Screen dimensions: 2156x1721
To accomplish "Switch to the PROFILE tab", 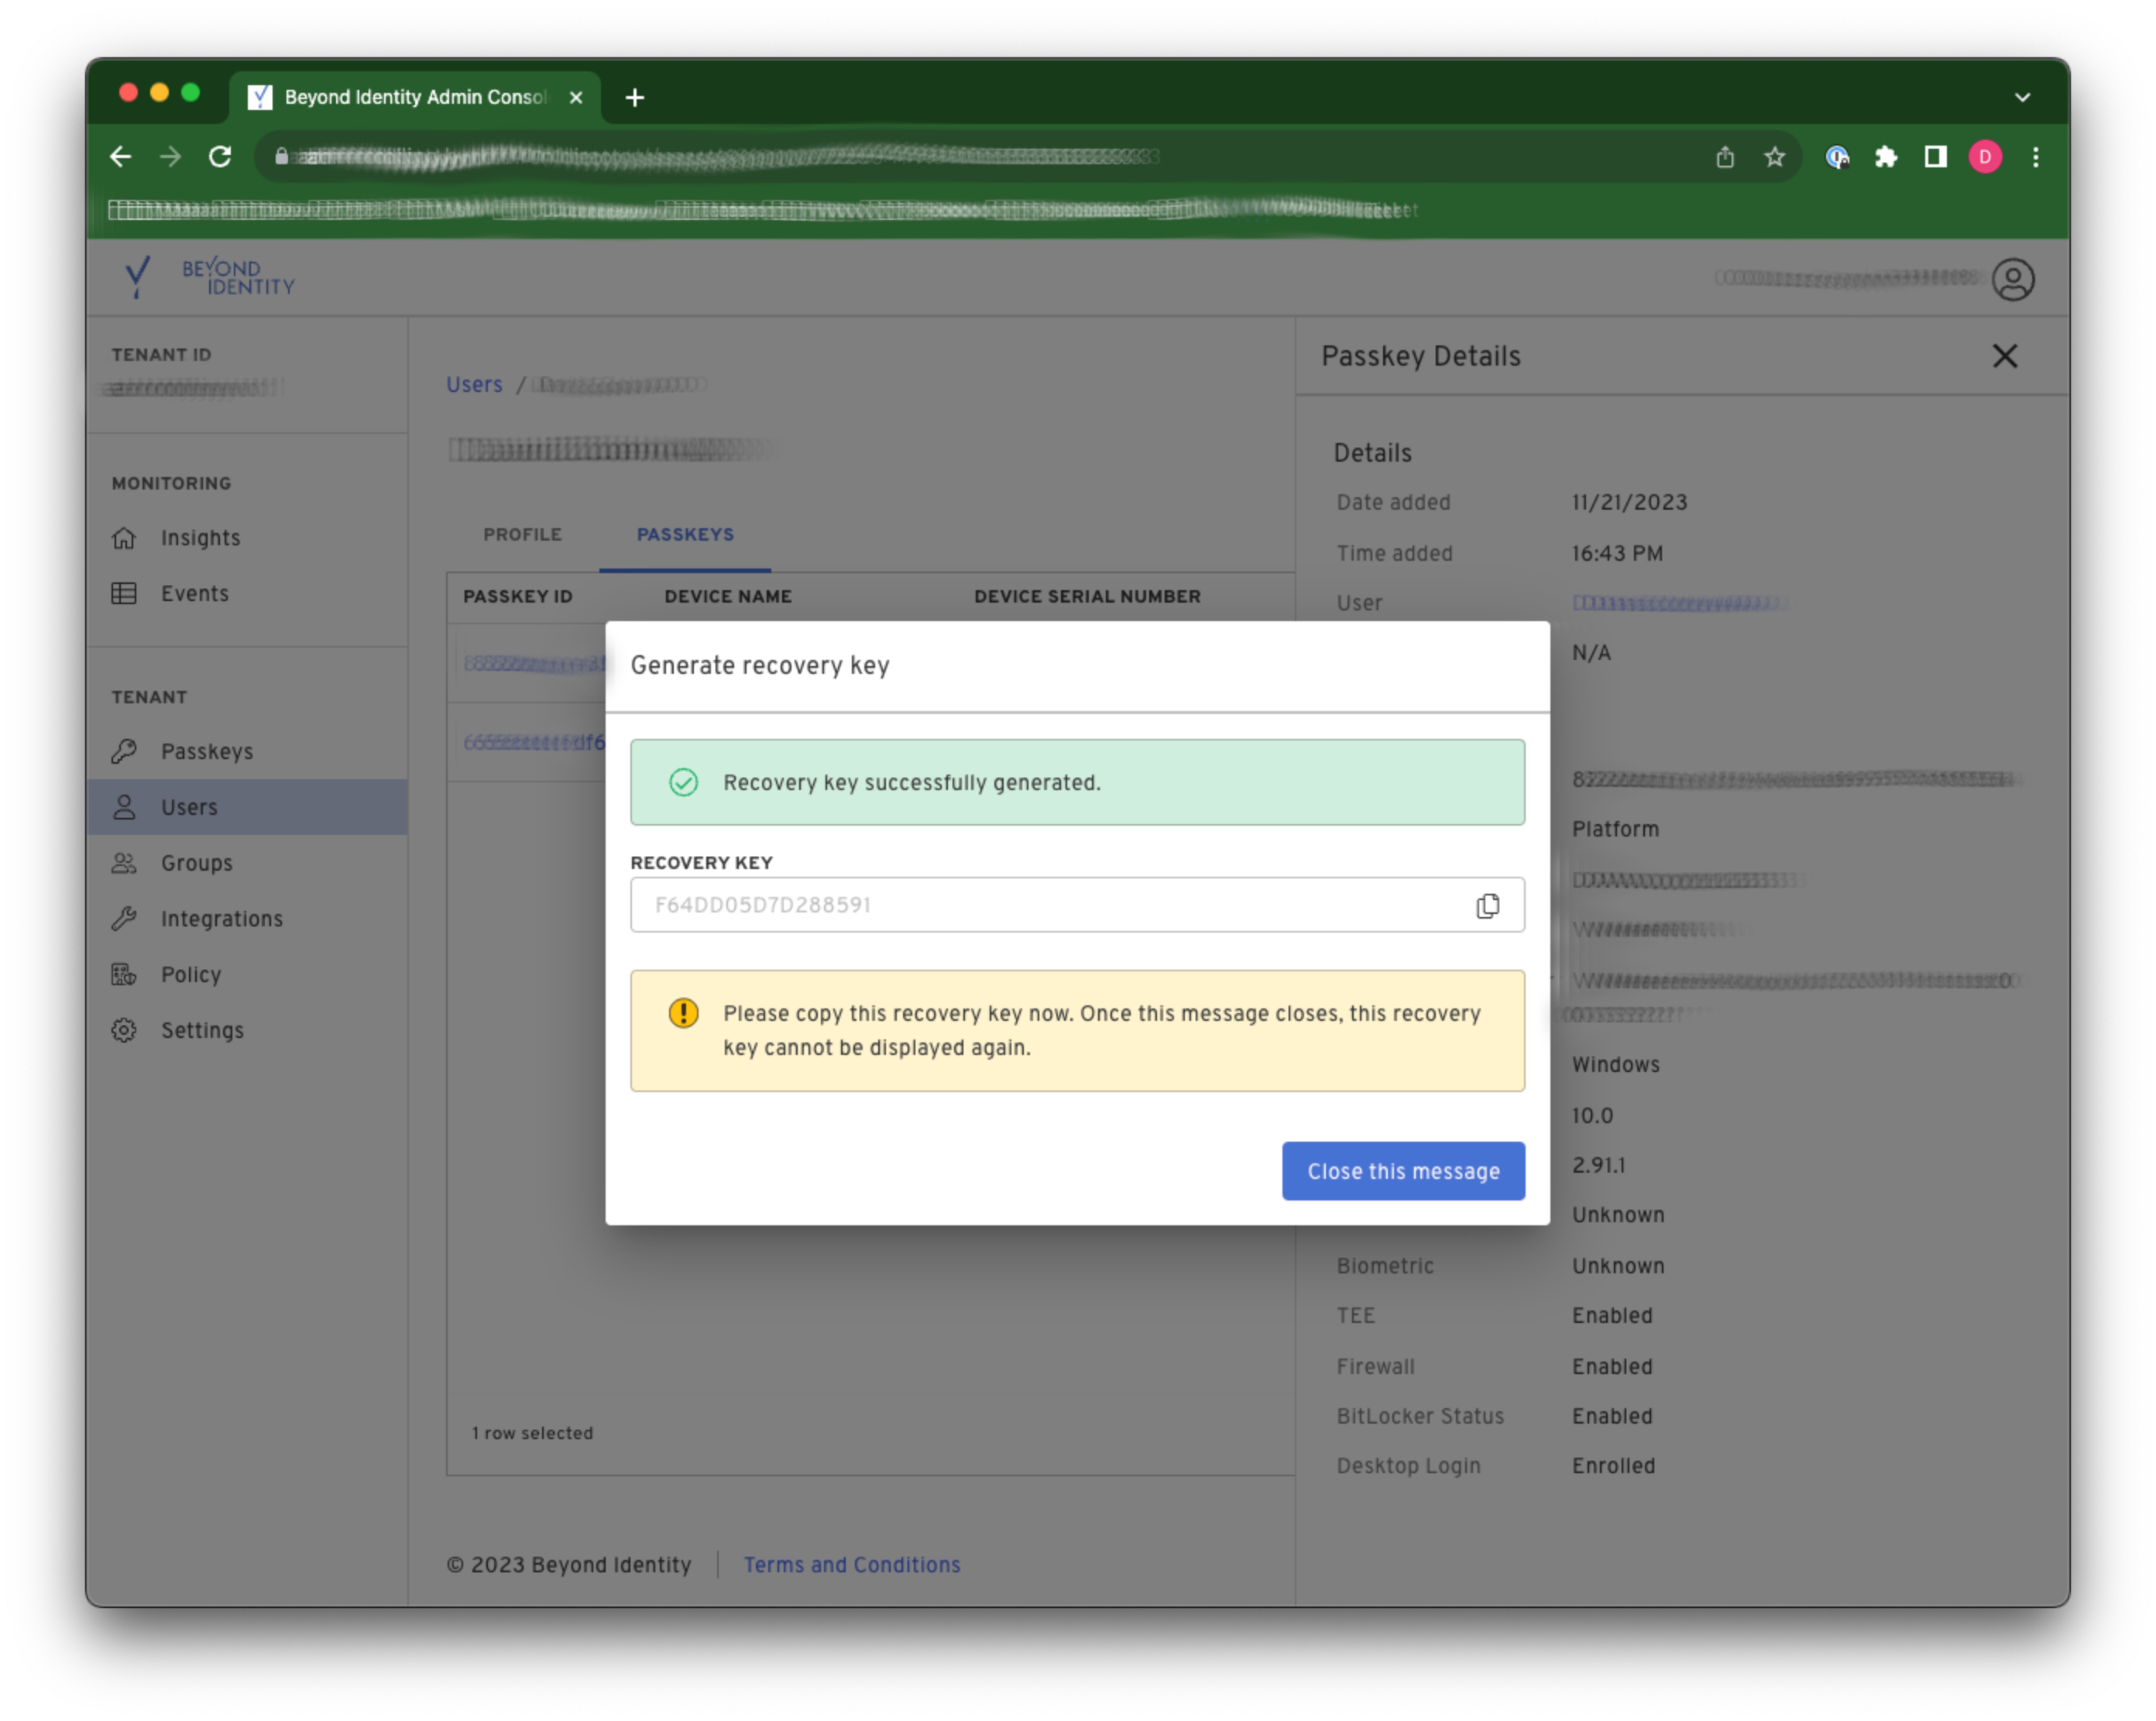I will [x=522, y=535].
